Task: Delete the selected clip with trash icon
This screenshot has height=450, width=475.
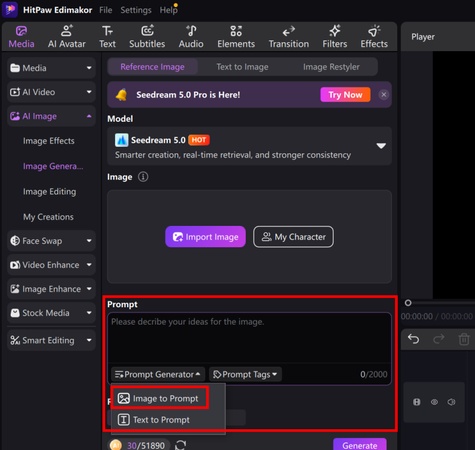Action: (464, 339)
